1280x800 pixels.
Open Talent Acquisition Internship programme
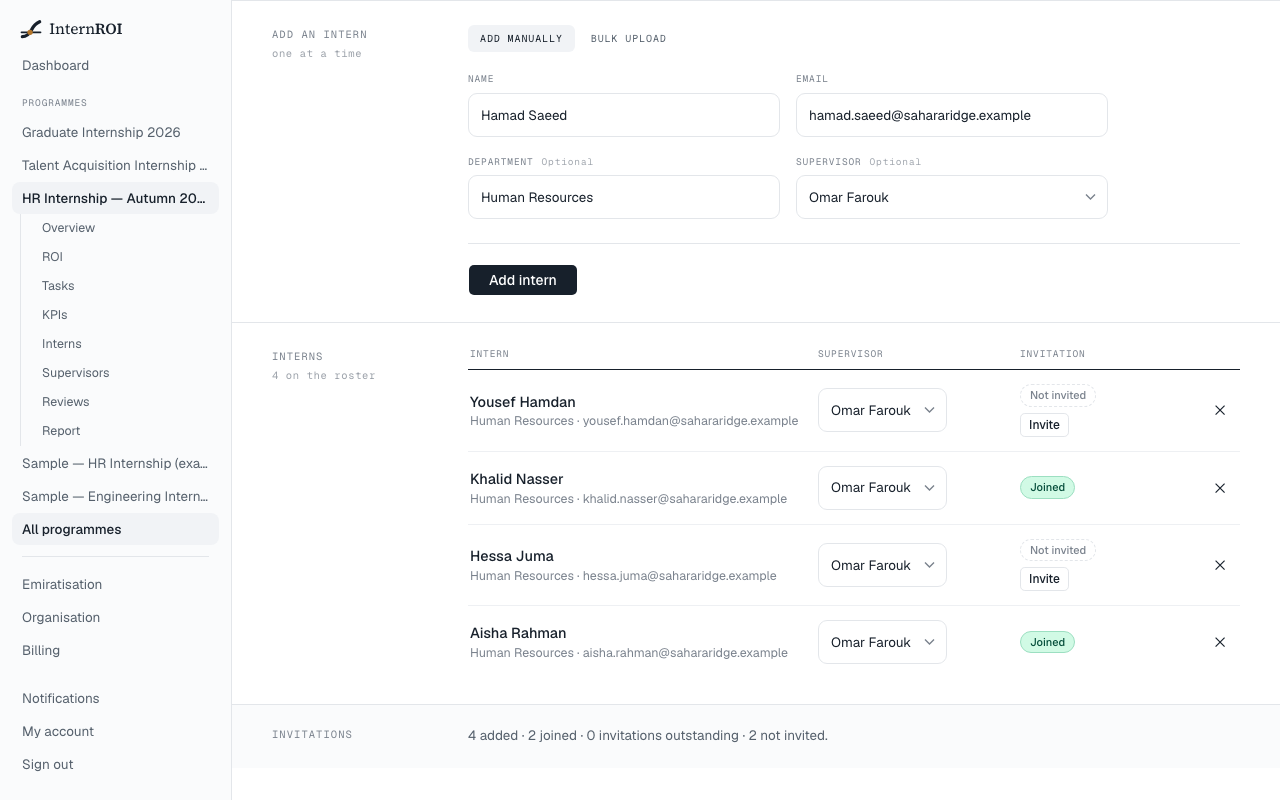(x=115, y=166)
